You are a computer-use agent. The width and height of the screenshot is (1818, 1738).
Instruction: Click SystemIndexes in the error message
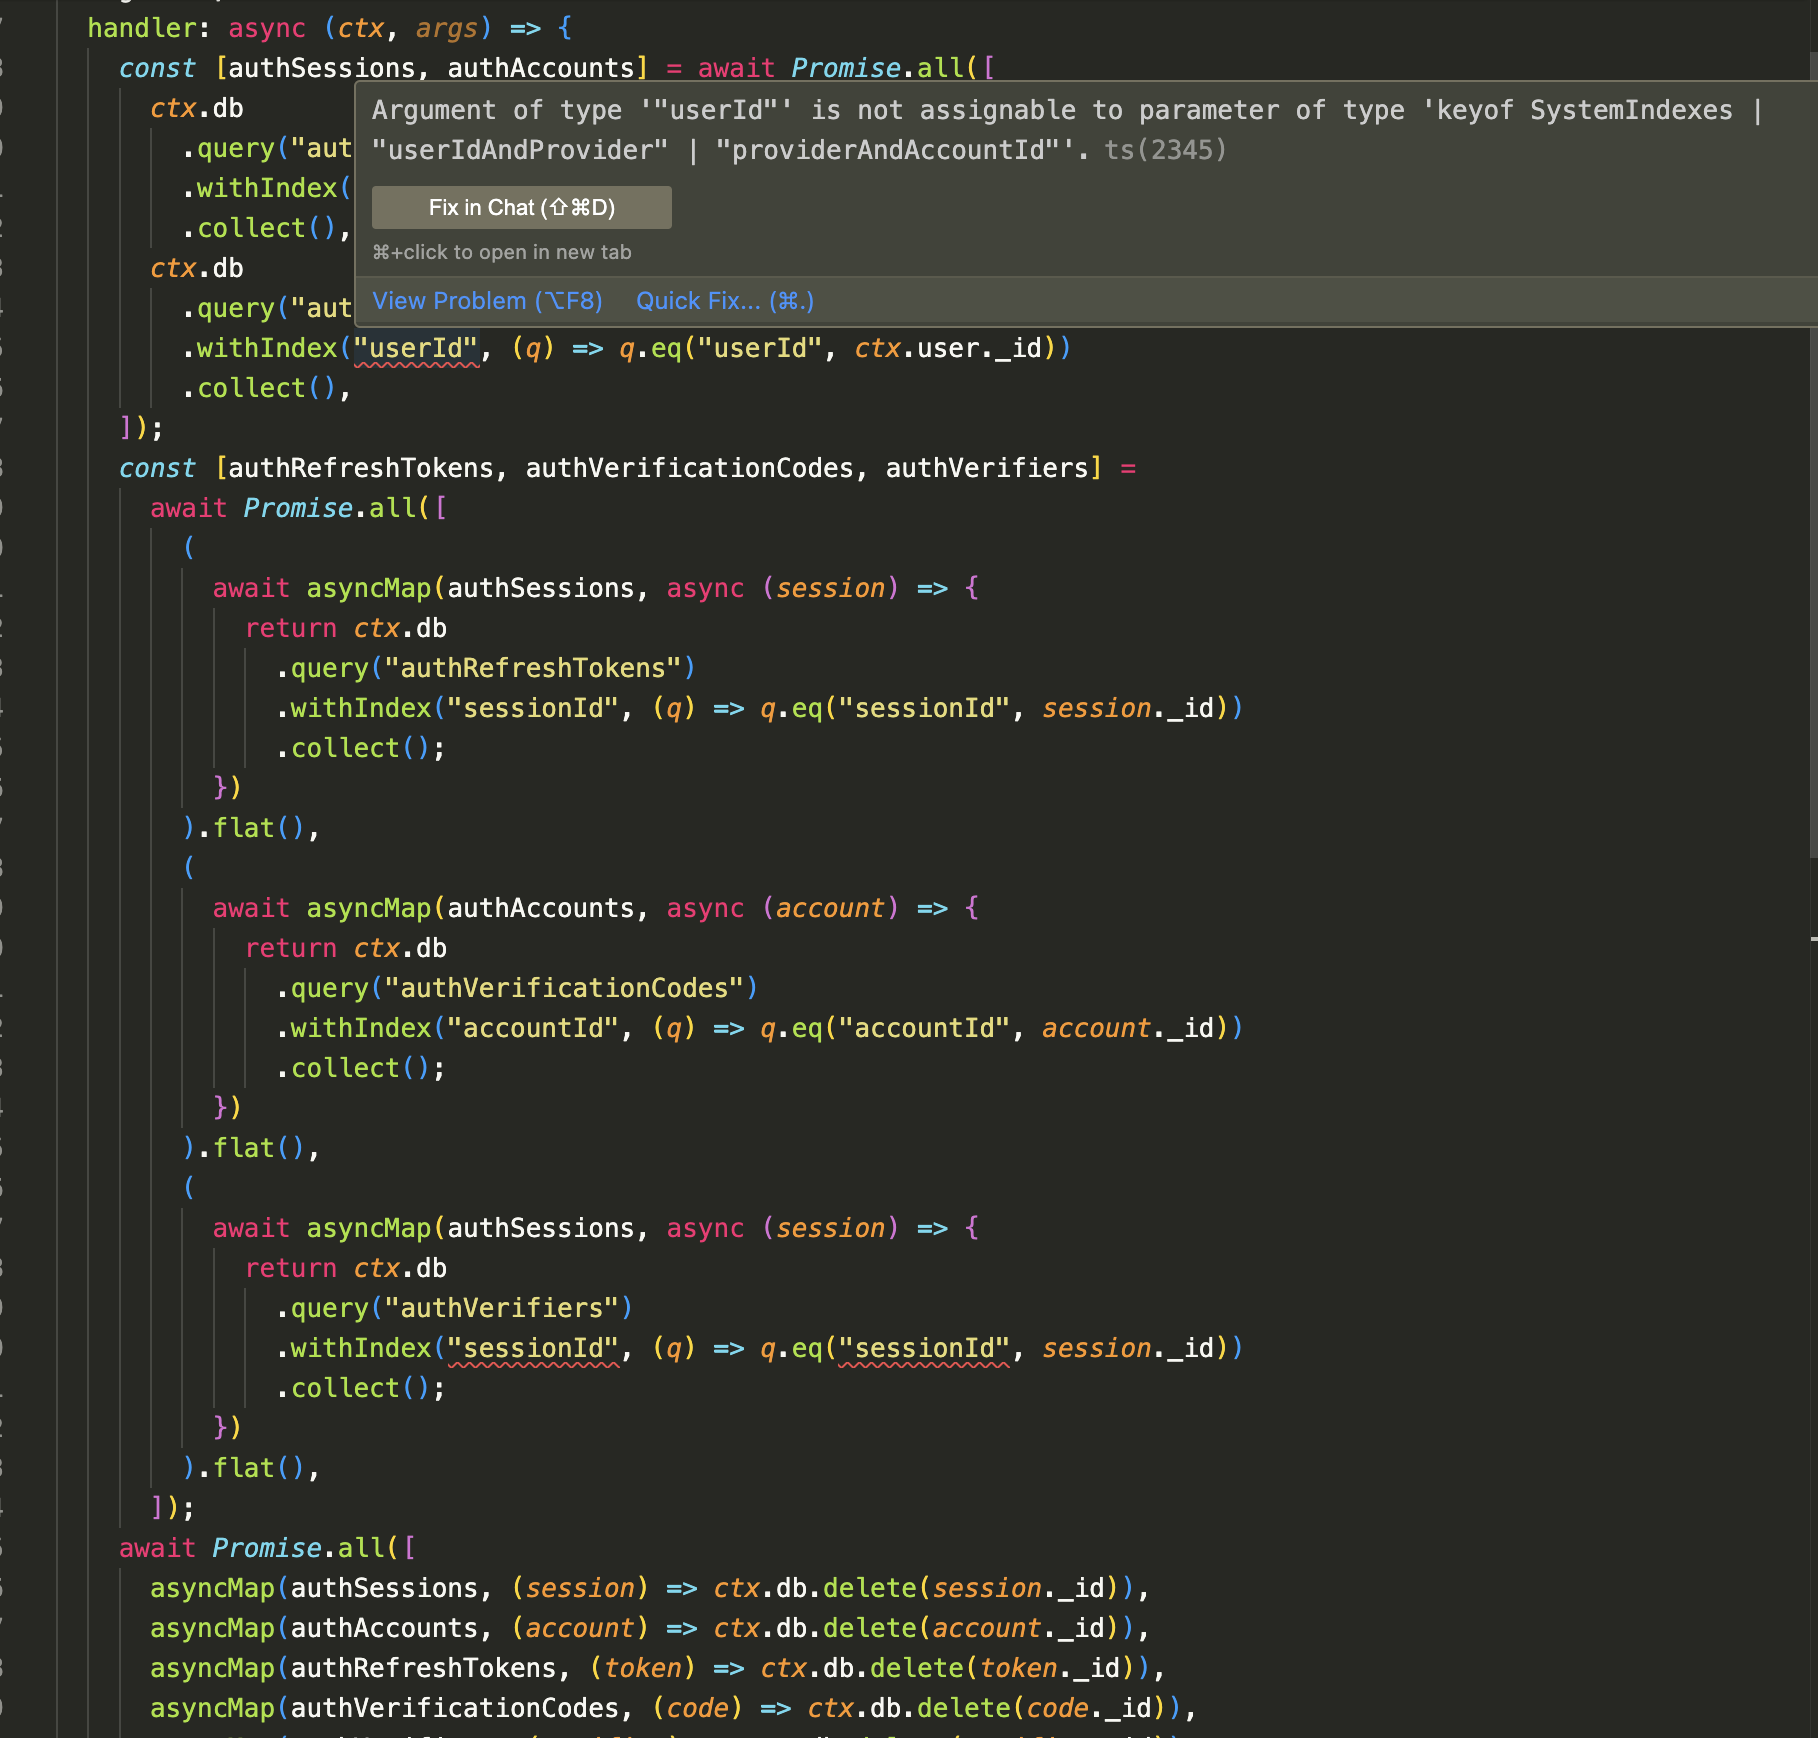point(1631,110)
